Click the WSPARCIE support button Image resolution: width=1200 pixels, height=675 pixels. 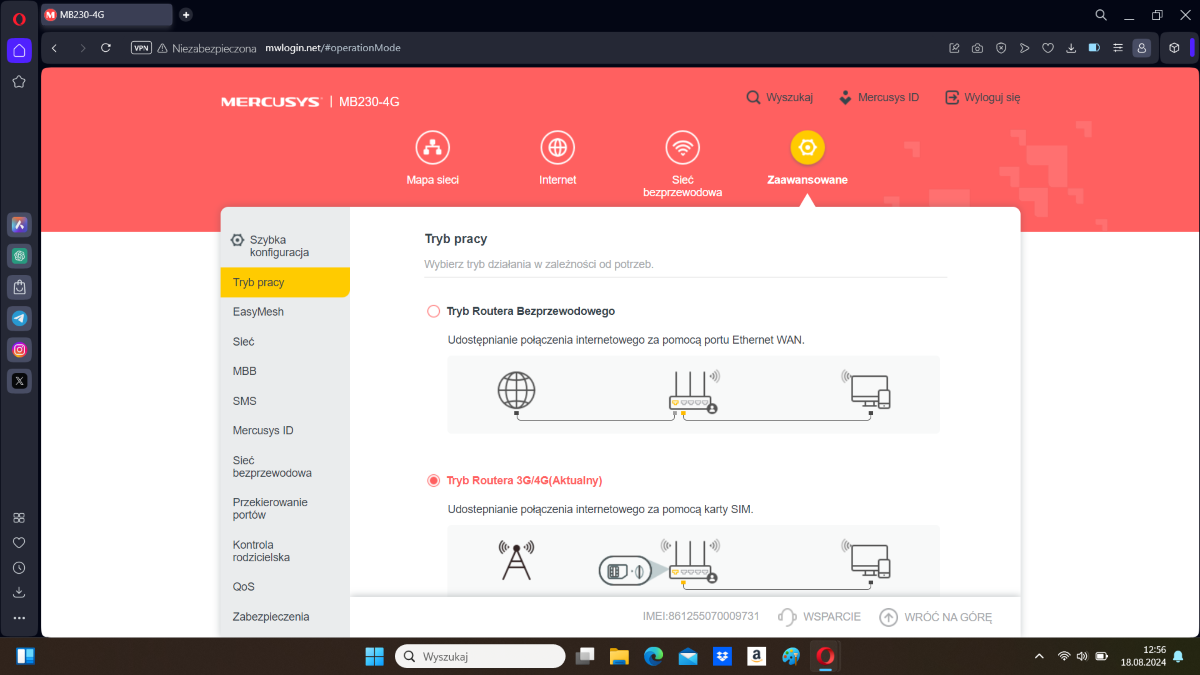(x=819, y=617)
